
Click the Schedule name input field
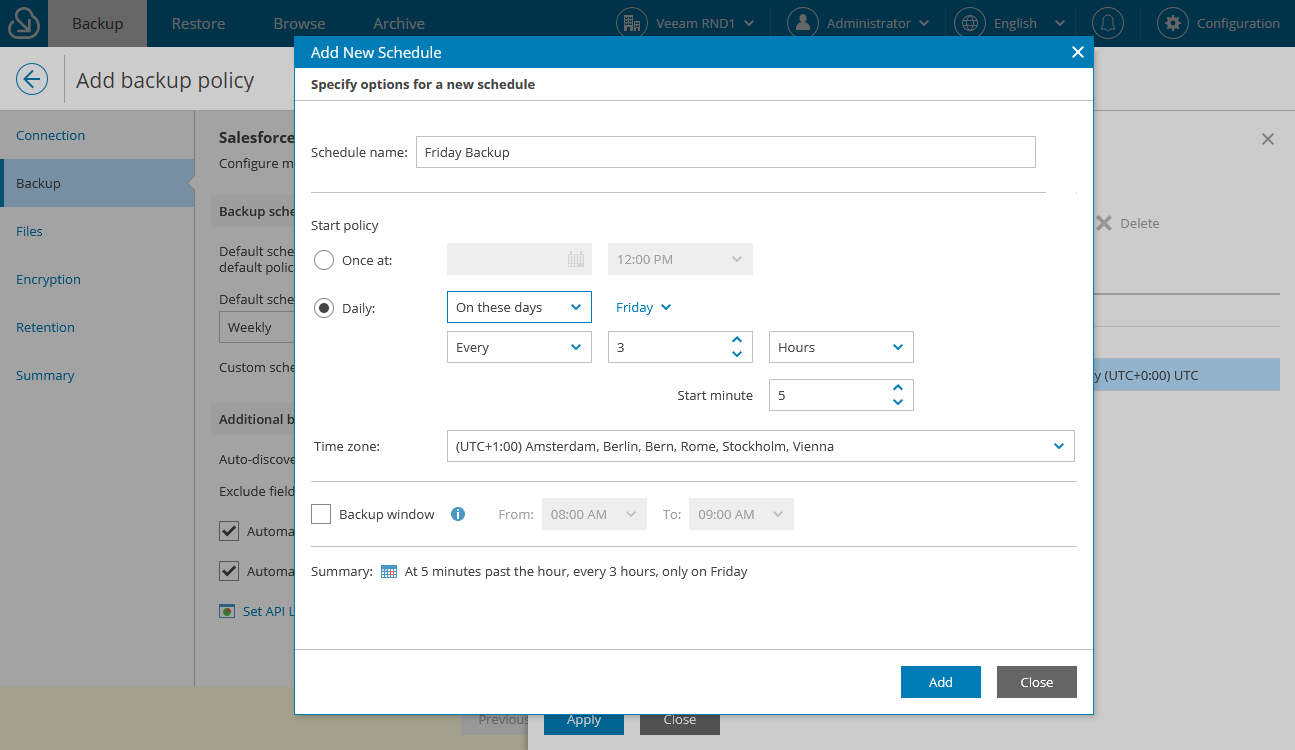725,152
